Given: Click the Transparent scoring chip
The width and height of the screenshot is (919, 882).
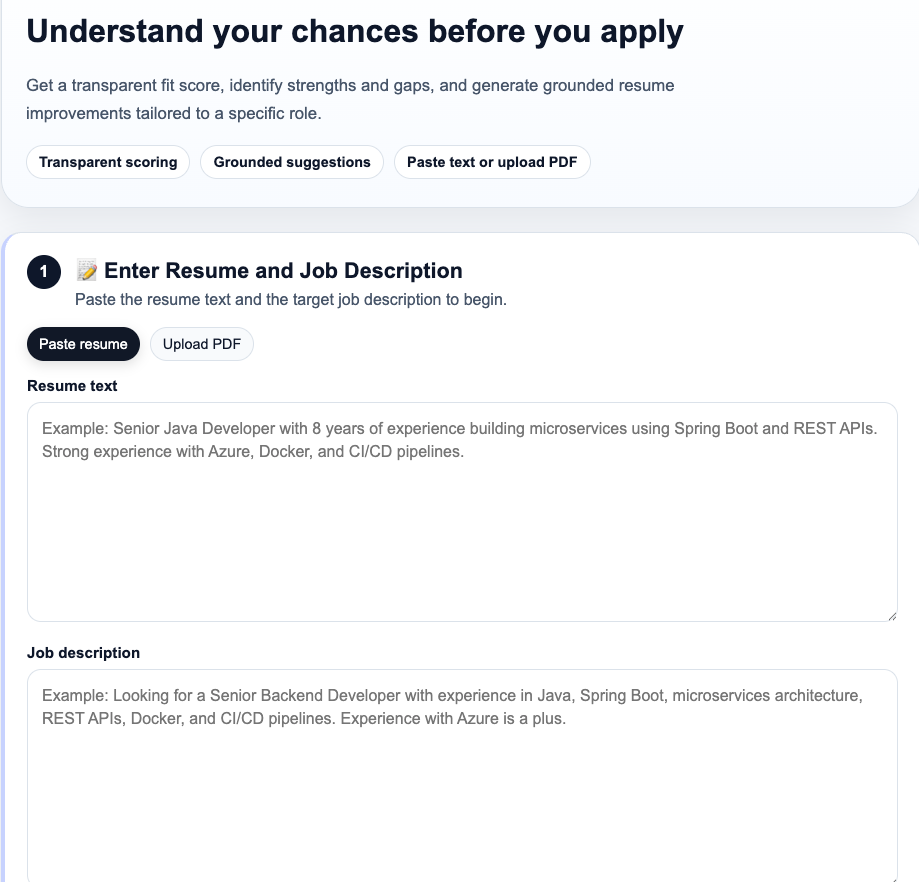Looking at the screenshot, I should [x=108, y=162].
